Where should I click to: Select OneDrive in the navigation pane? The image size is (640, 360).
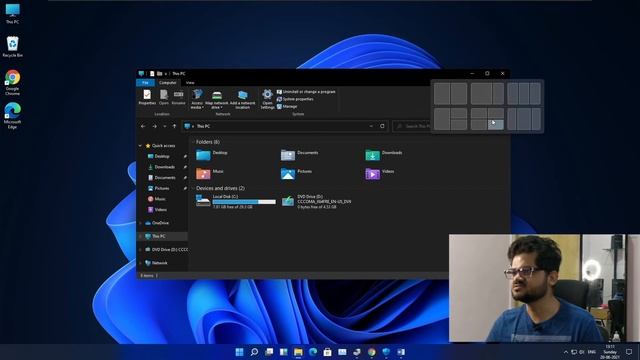click(160, 223)
